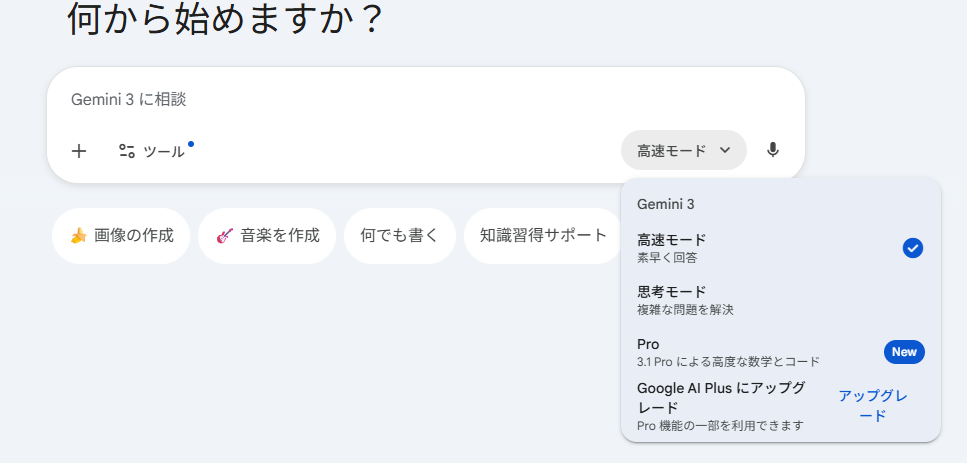Viewport: 967px width, 463px height.
Task: Click the 何でも書く suggestion chip
Action: [x=399, y=236]
